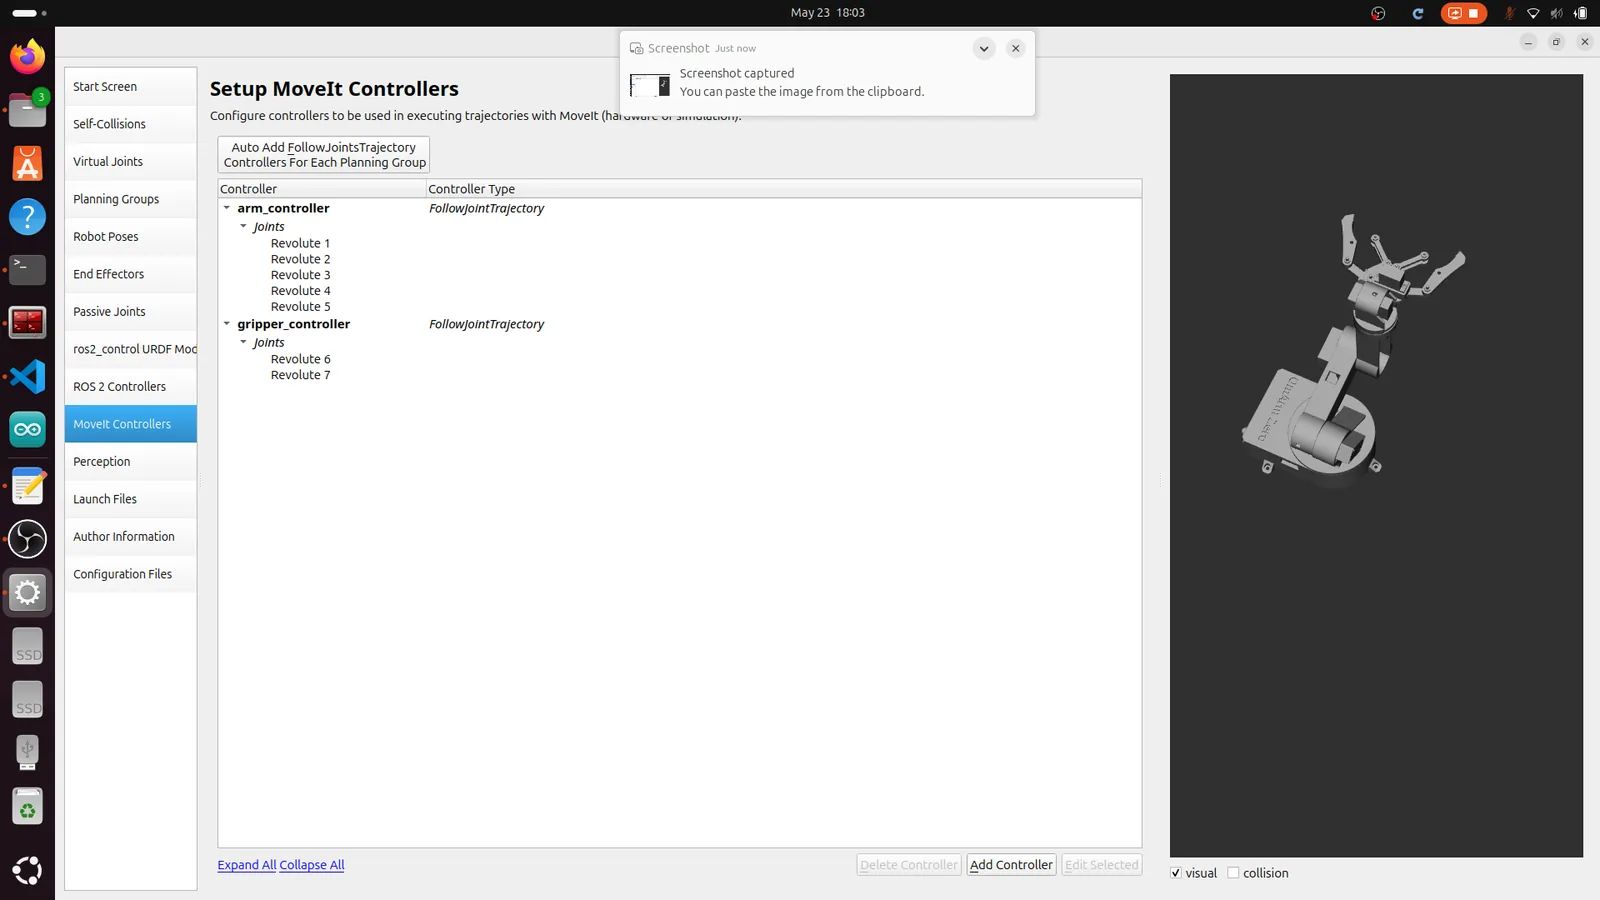Open the Planning Groups tab
1600x900 pixels.
coord(130,199)
